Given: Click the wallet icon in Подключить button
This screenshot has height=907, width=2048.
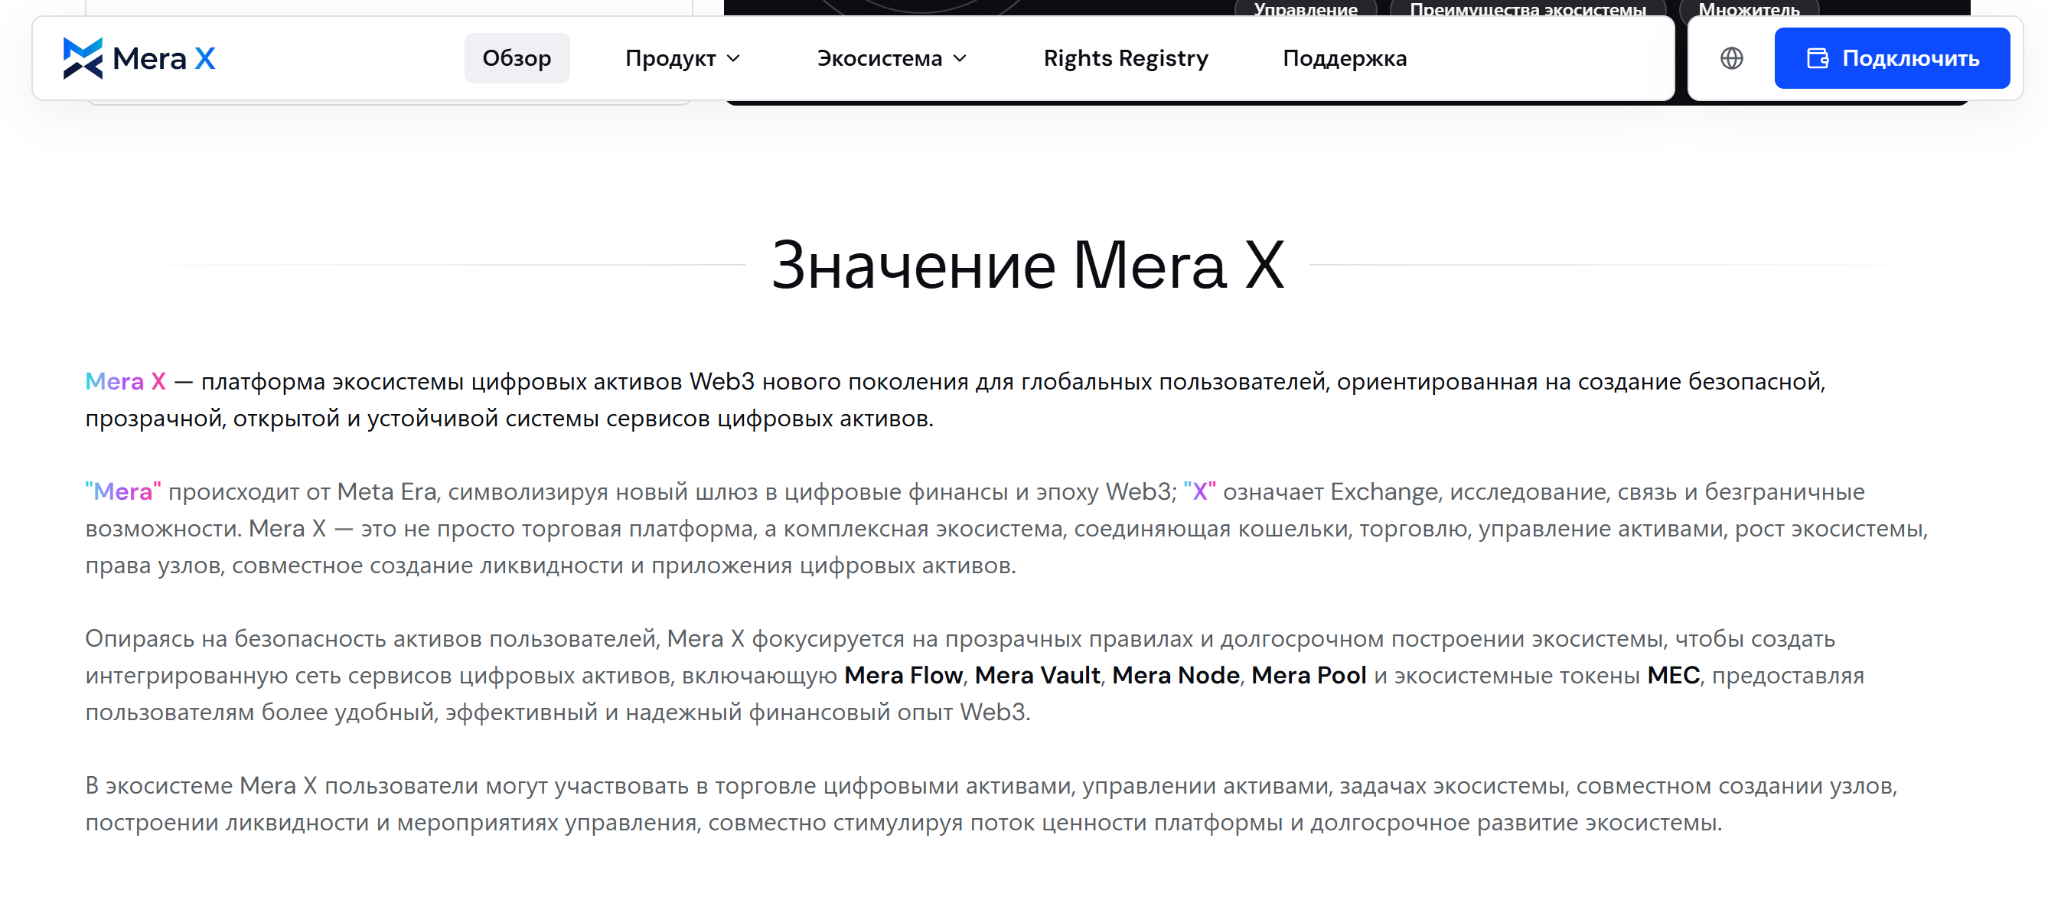Looking at the screenshot, I should coord(1817,58).
